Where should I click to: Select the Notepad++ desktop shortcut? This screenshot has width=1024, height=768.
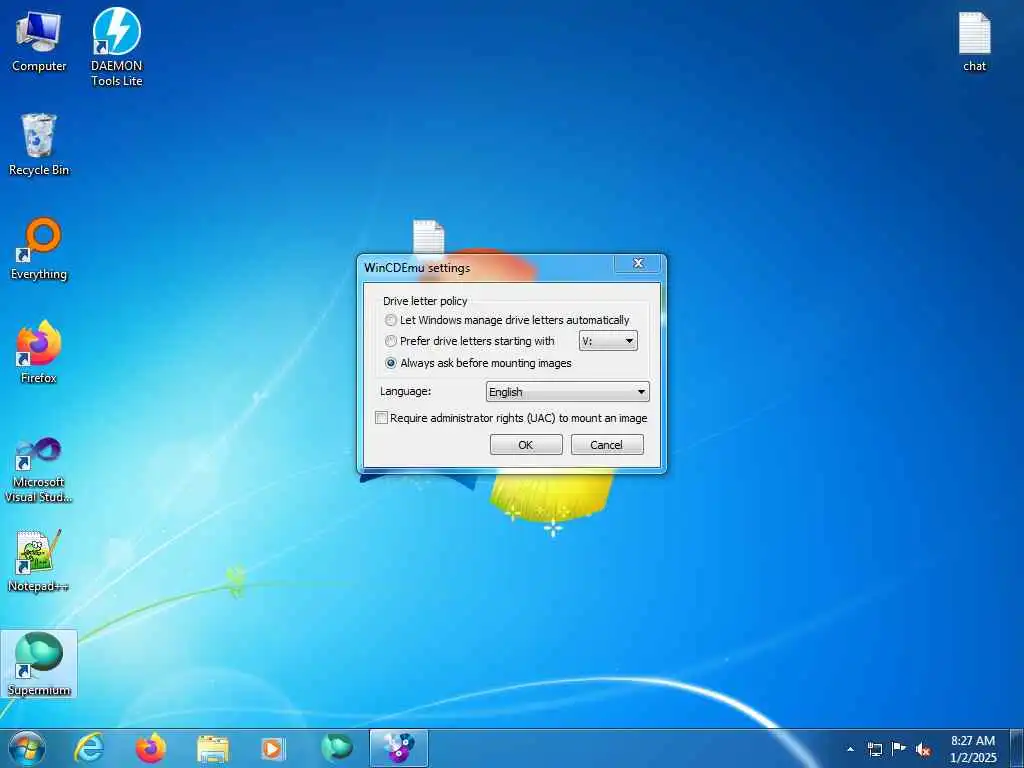point(39,561)
